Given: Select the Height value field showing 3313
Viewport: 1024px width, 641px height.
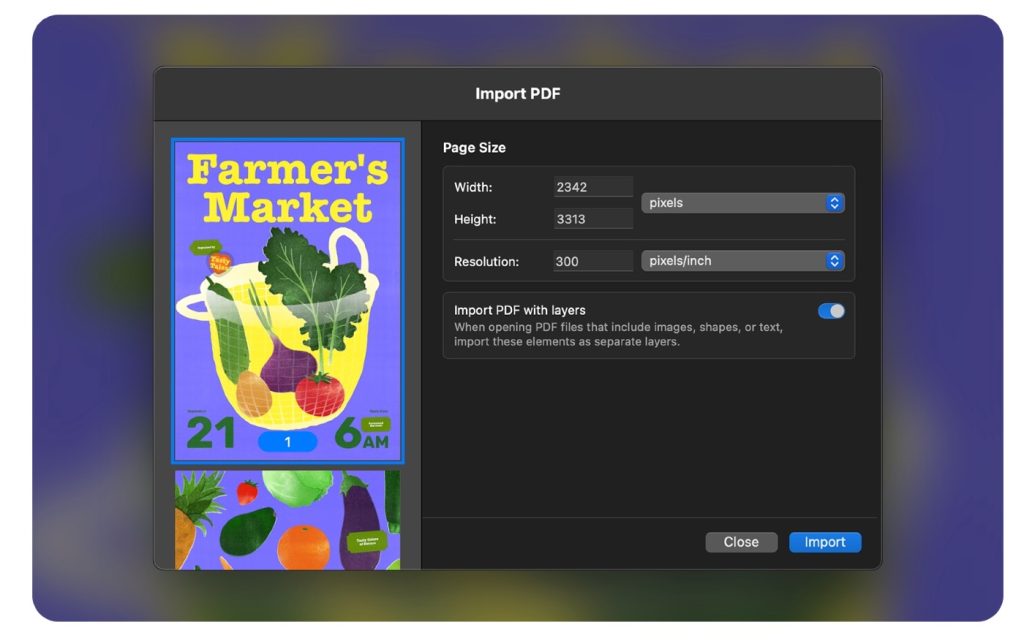Looking at the screenshot, I should coord(592,218).
